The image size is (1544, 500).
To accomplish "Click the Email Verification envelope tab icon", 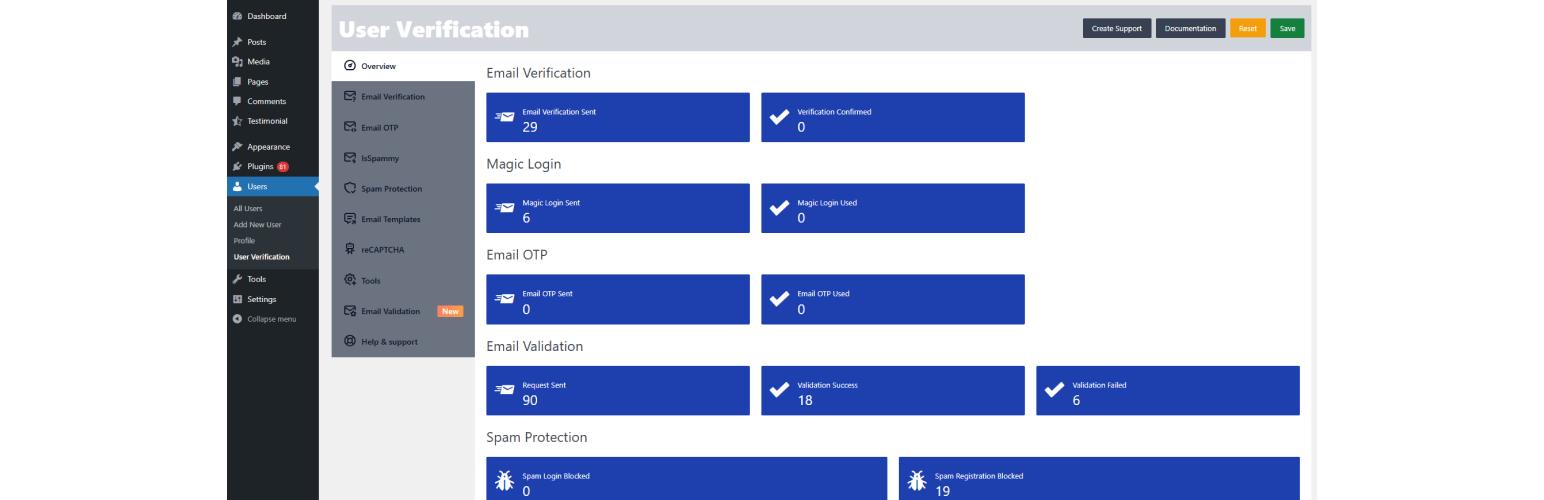I will pos(350,96).
